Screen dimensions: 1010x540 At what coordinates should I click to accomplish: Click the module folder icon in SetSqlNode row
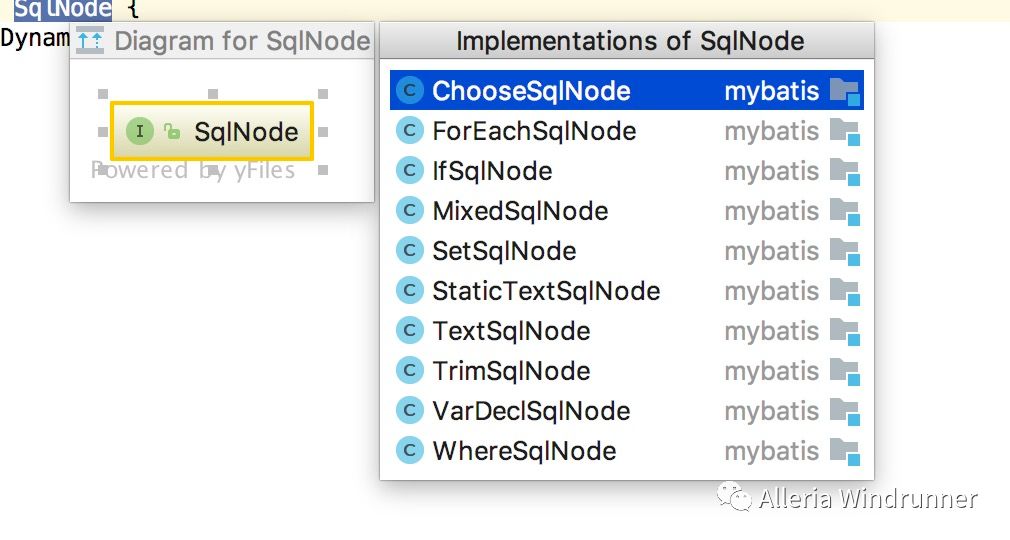coord(845,252)
